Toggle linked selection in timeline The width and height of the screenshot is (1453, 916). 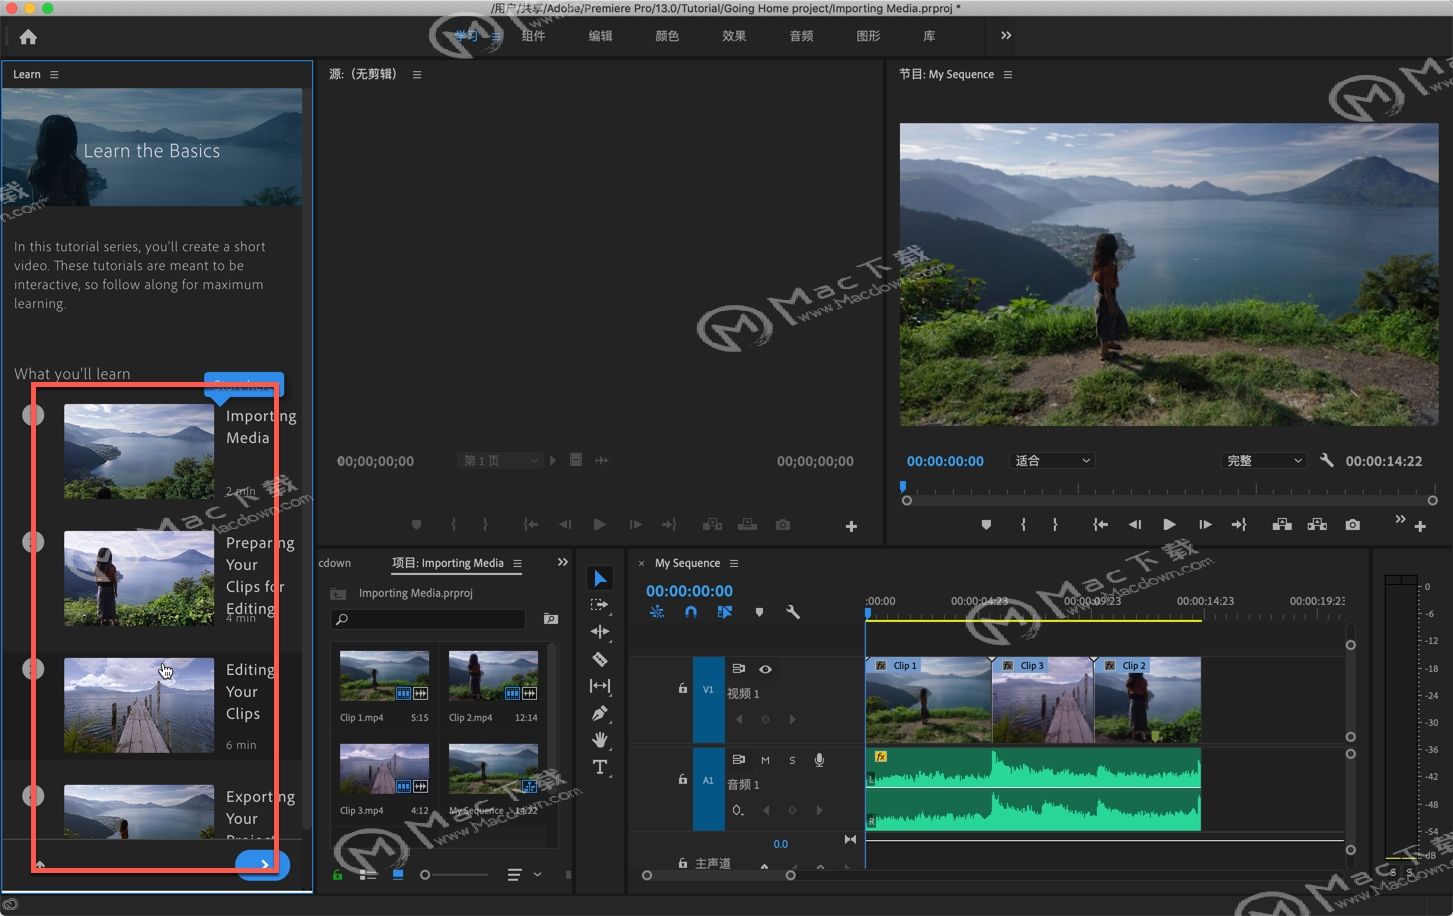pyautogui.click(x=725, y=612)
